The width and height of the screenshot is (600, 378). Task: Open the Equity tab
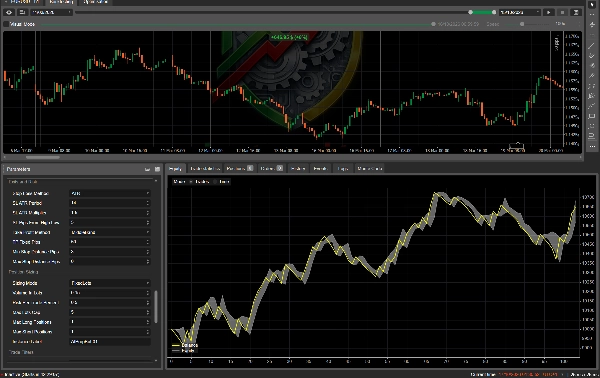pos(175,168)
